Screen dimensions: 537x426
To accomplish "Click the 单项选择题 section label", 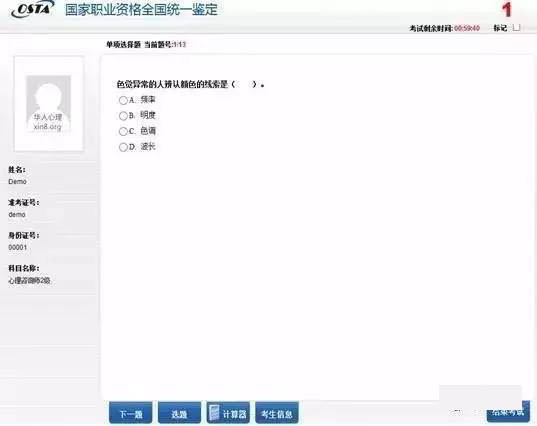I will (x=124, y=45).
